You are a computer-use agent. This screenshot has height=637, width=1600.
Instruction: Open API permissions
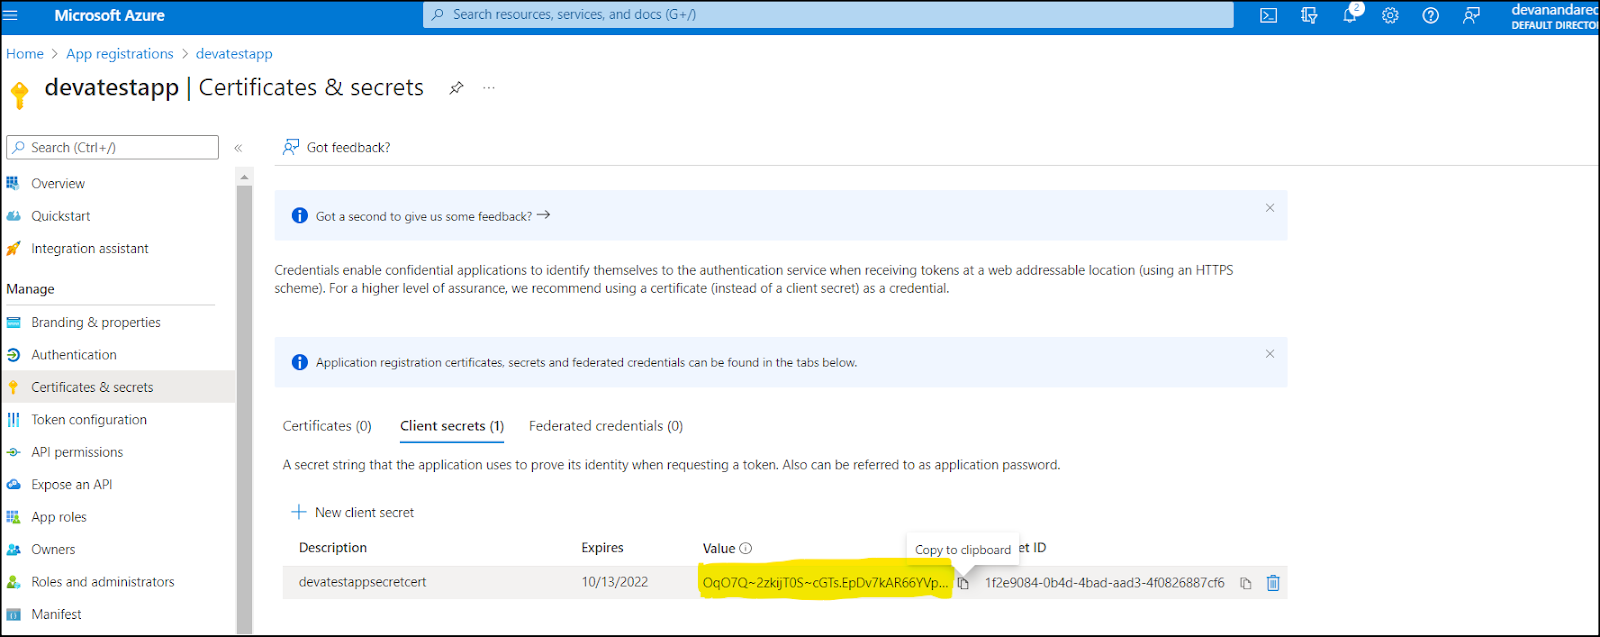[77, 452]
